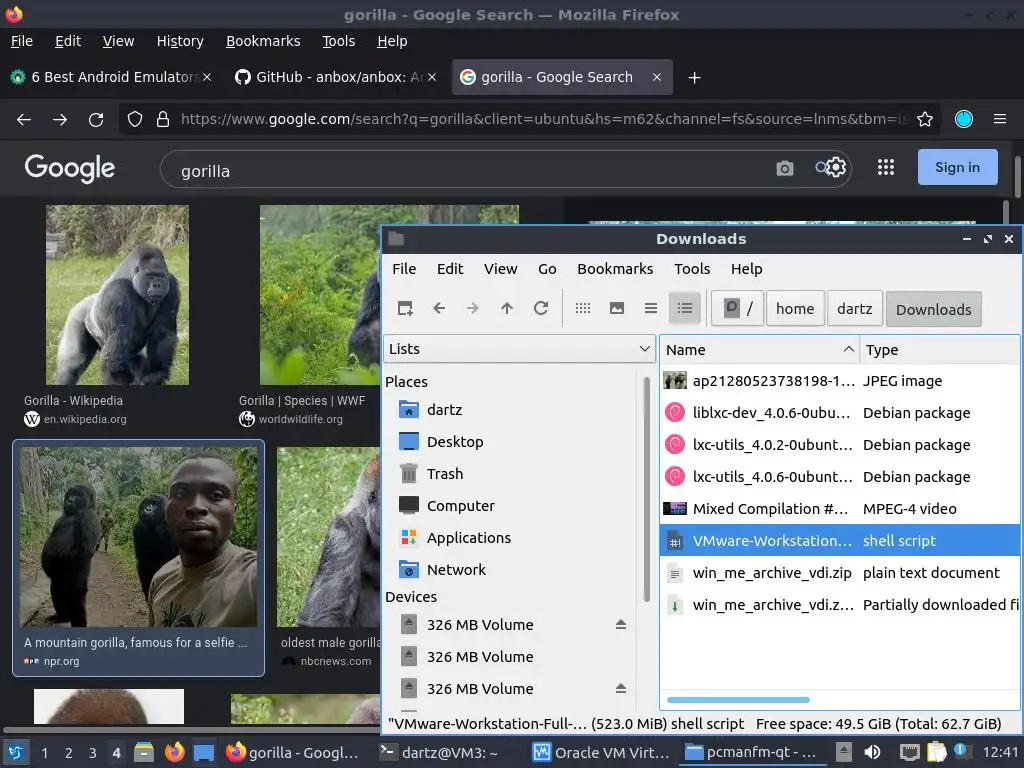Viewport: 1024px width, 768px height.
Task: Open the home path segment
Action: point(795,308)
